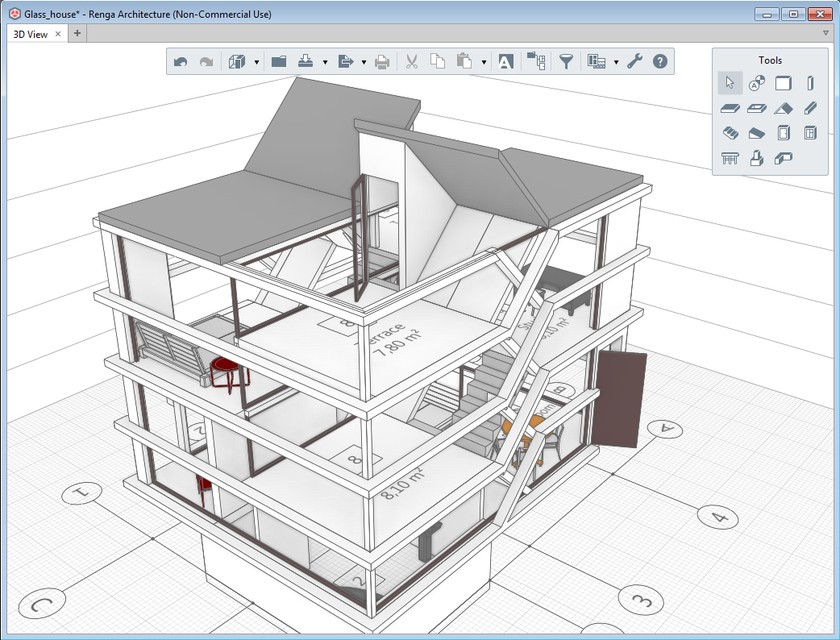840x640 pixels.
Task: Pick the Door tool
Action: point(786,132)
